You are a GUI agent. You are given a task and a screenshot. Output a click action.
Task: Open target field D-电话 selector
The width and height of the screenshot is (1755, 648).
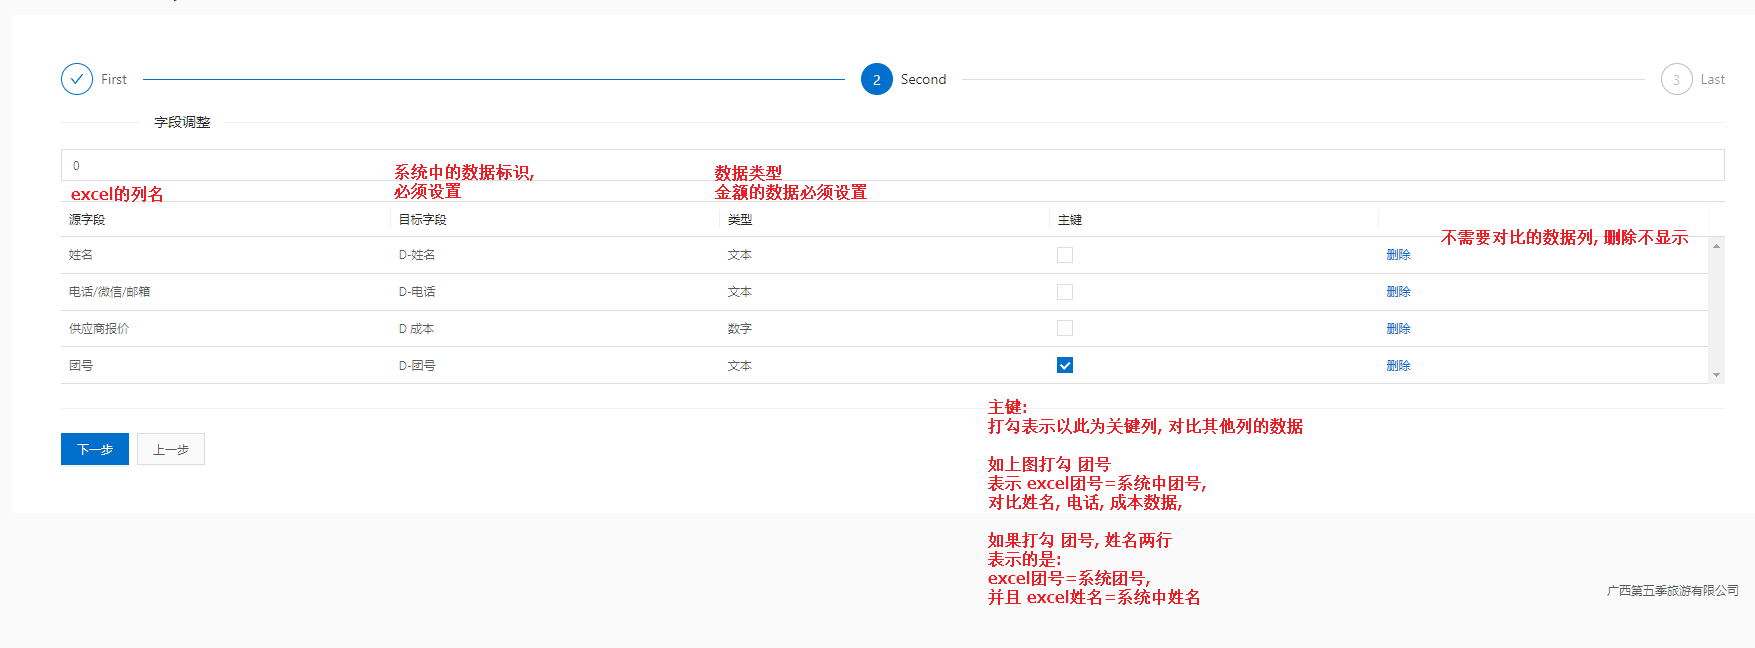pyautogui.click(x=417, y=292)
